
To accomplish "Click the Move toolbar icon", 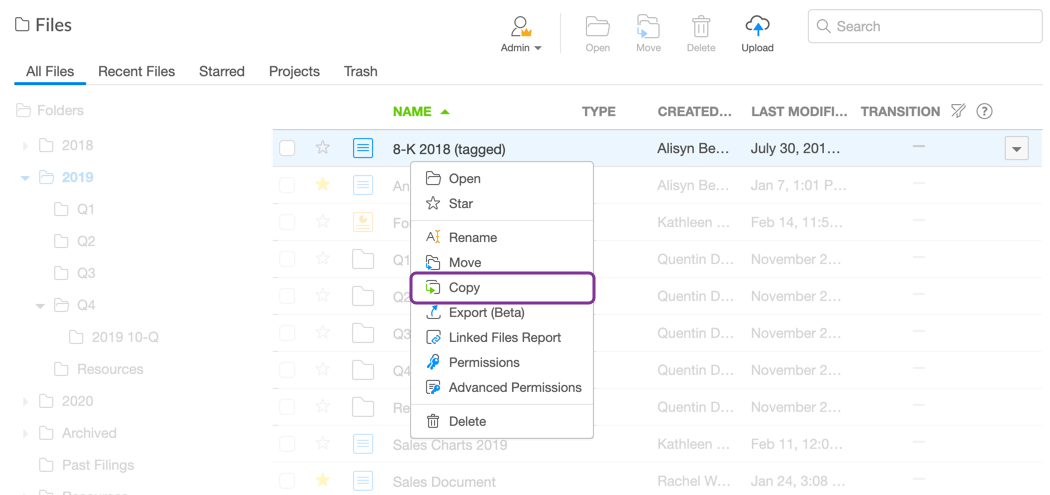I will pos(648,26).
